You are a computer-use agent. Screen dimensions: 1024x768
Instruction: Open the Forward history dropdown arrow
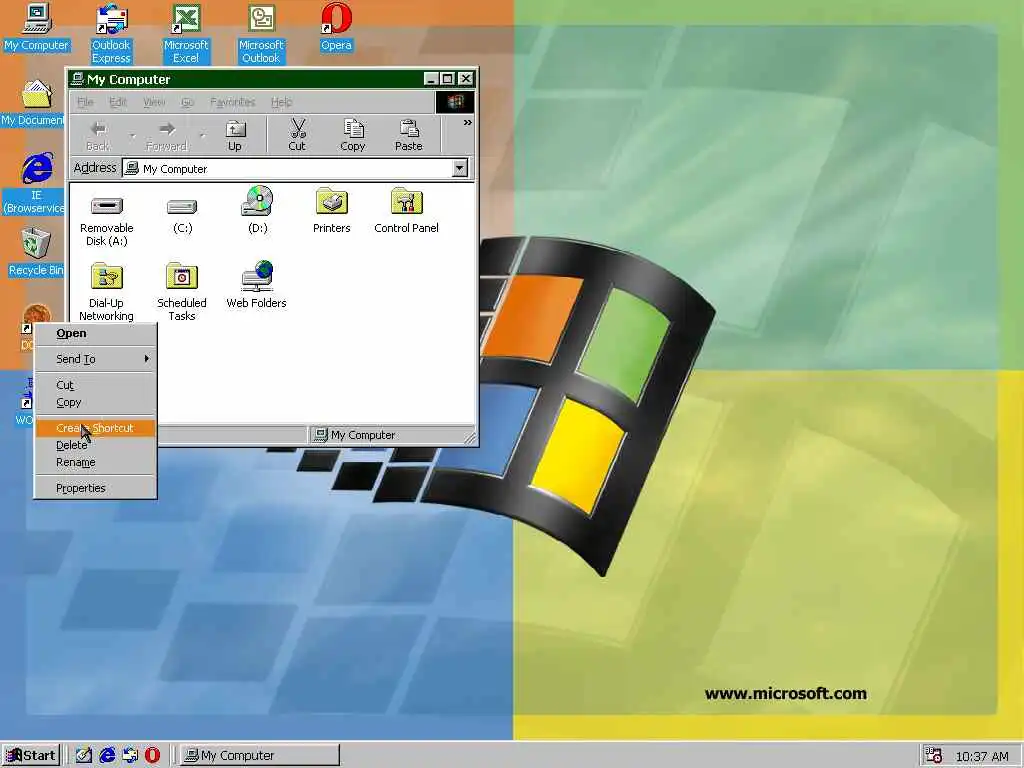202,136
